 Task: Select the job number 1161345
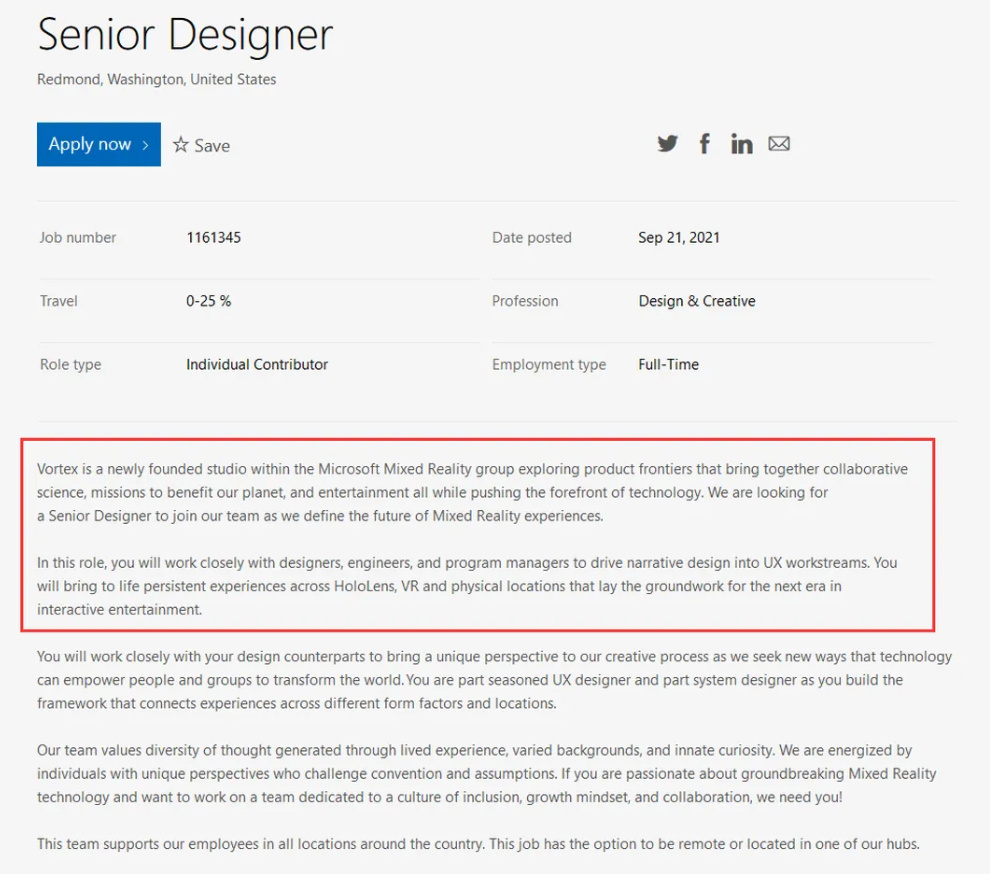[x=213, y=237]
